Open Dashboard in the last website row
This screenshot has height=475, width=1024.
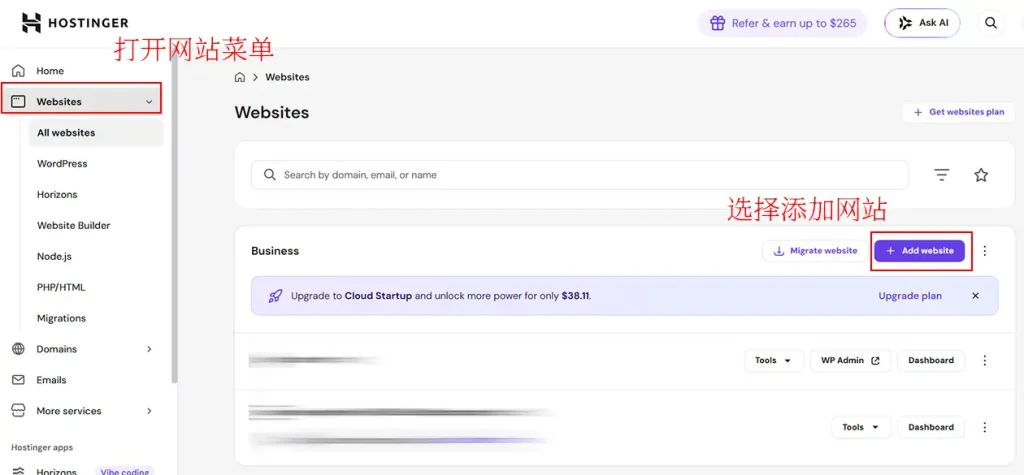tap(931, 427)
